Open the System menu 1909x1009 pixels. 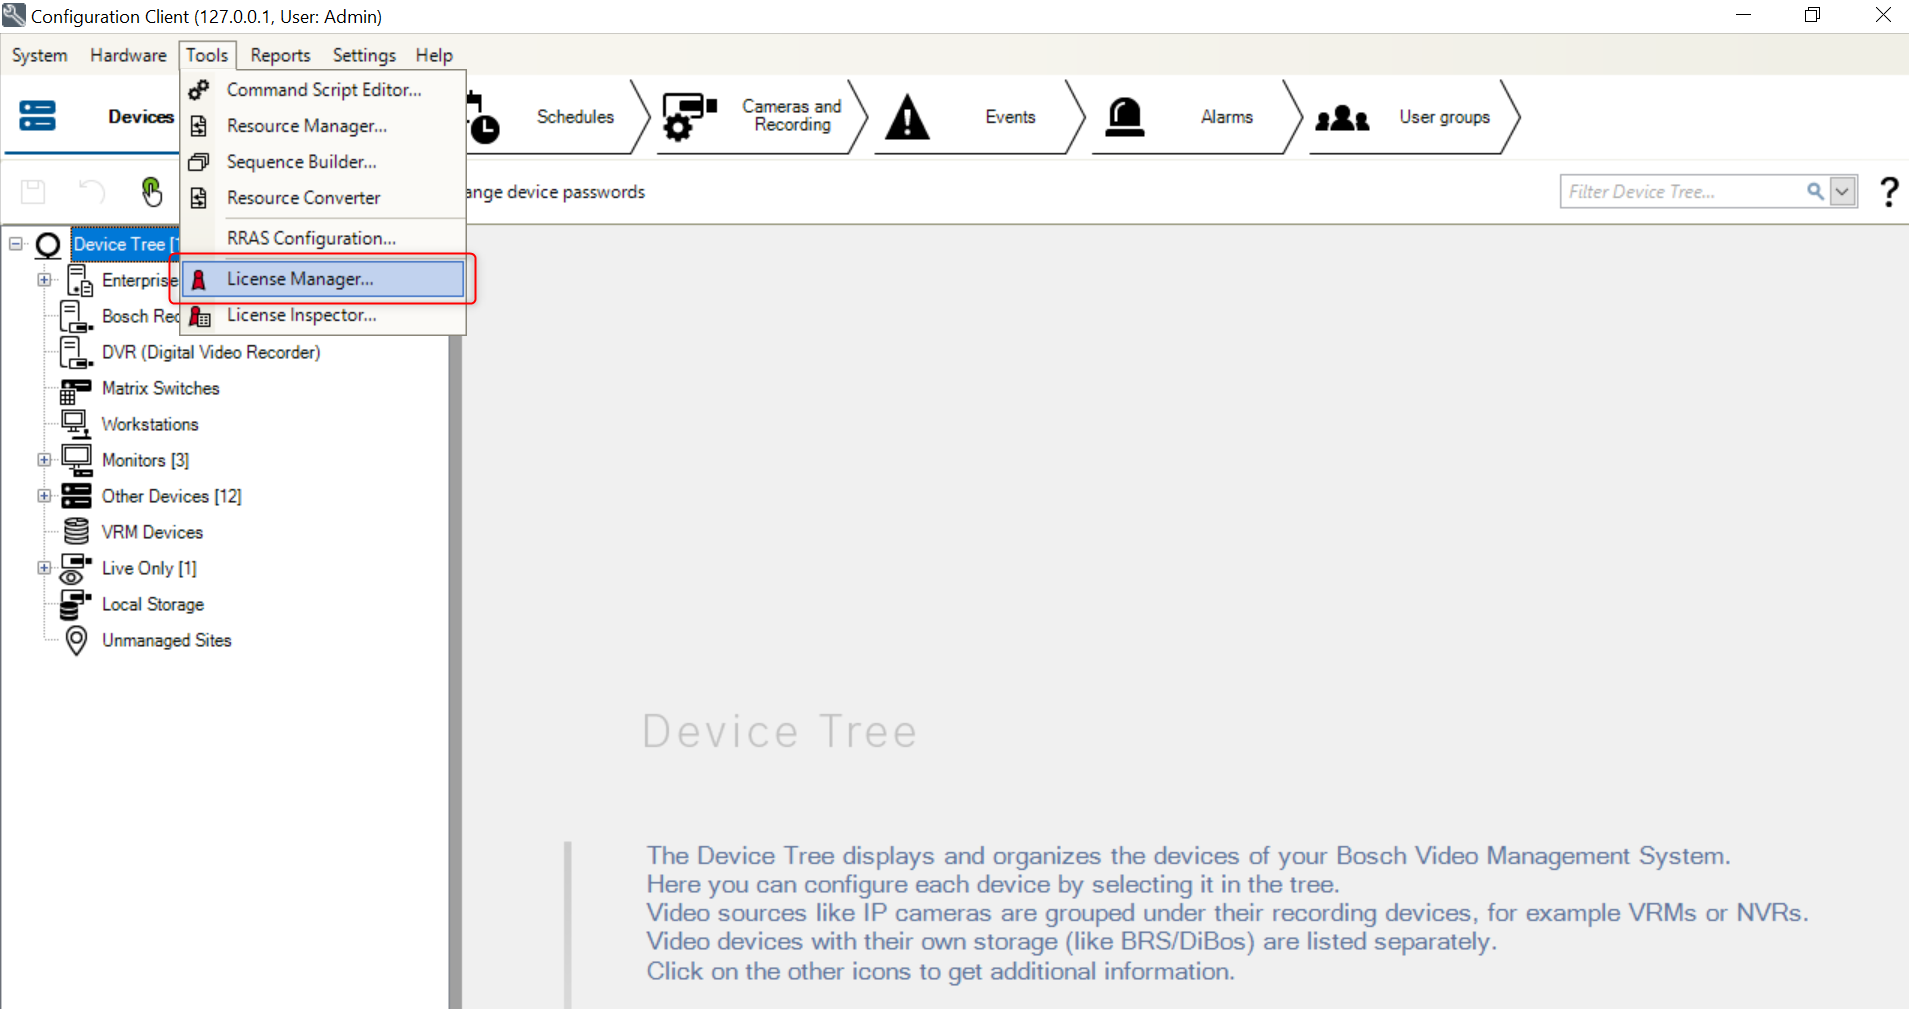40,55
